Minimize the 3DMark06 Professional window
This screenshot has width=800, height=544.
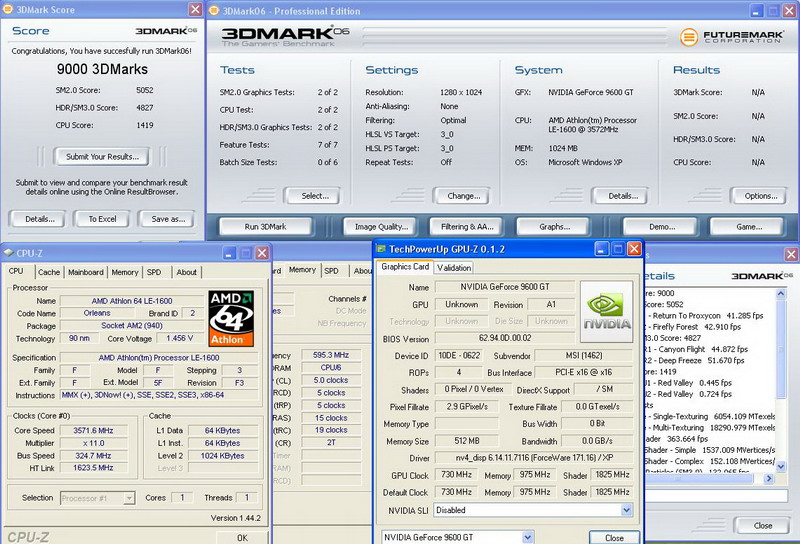[x=757, y=11]
